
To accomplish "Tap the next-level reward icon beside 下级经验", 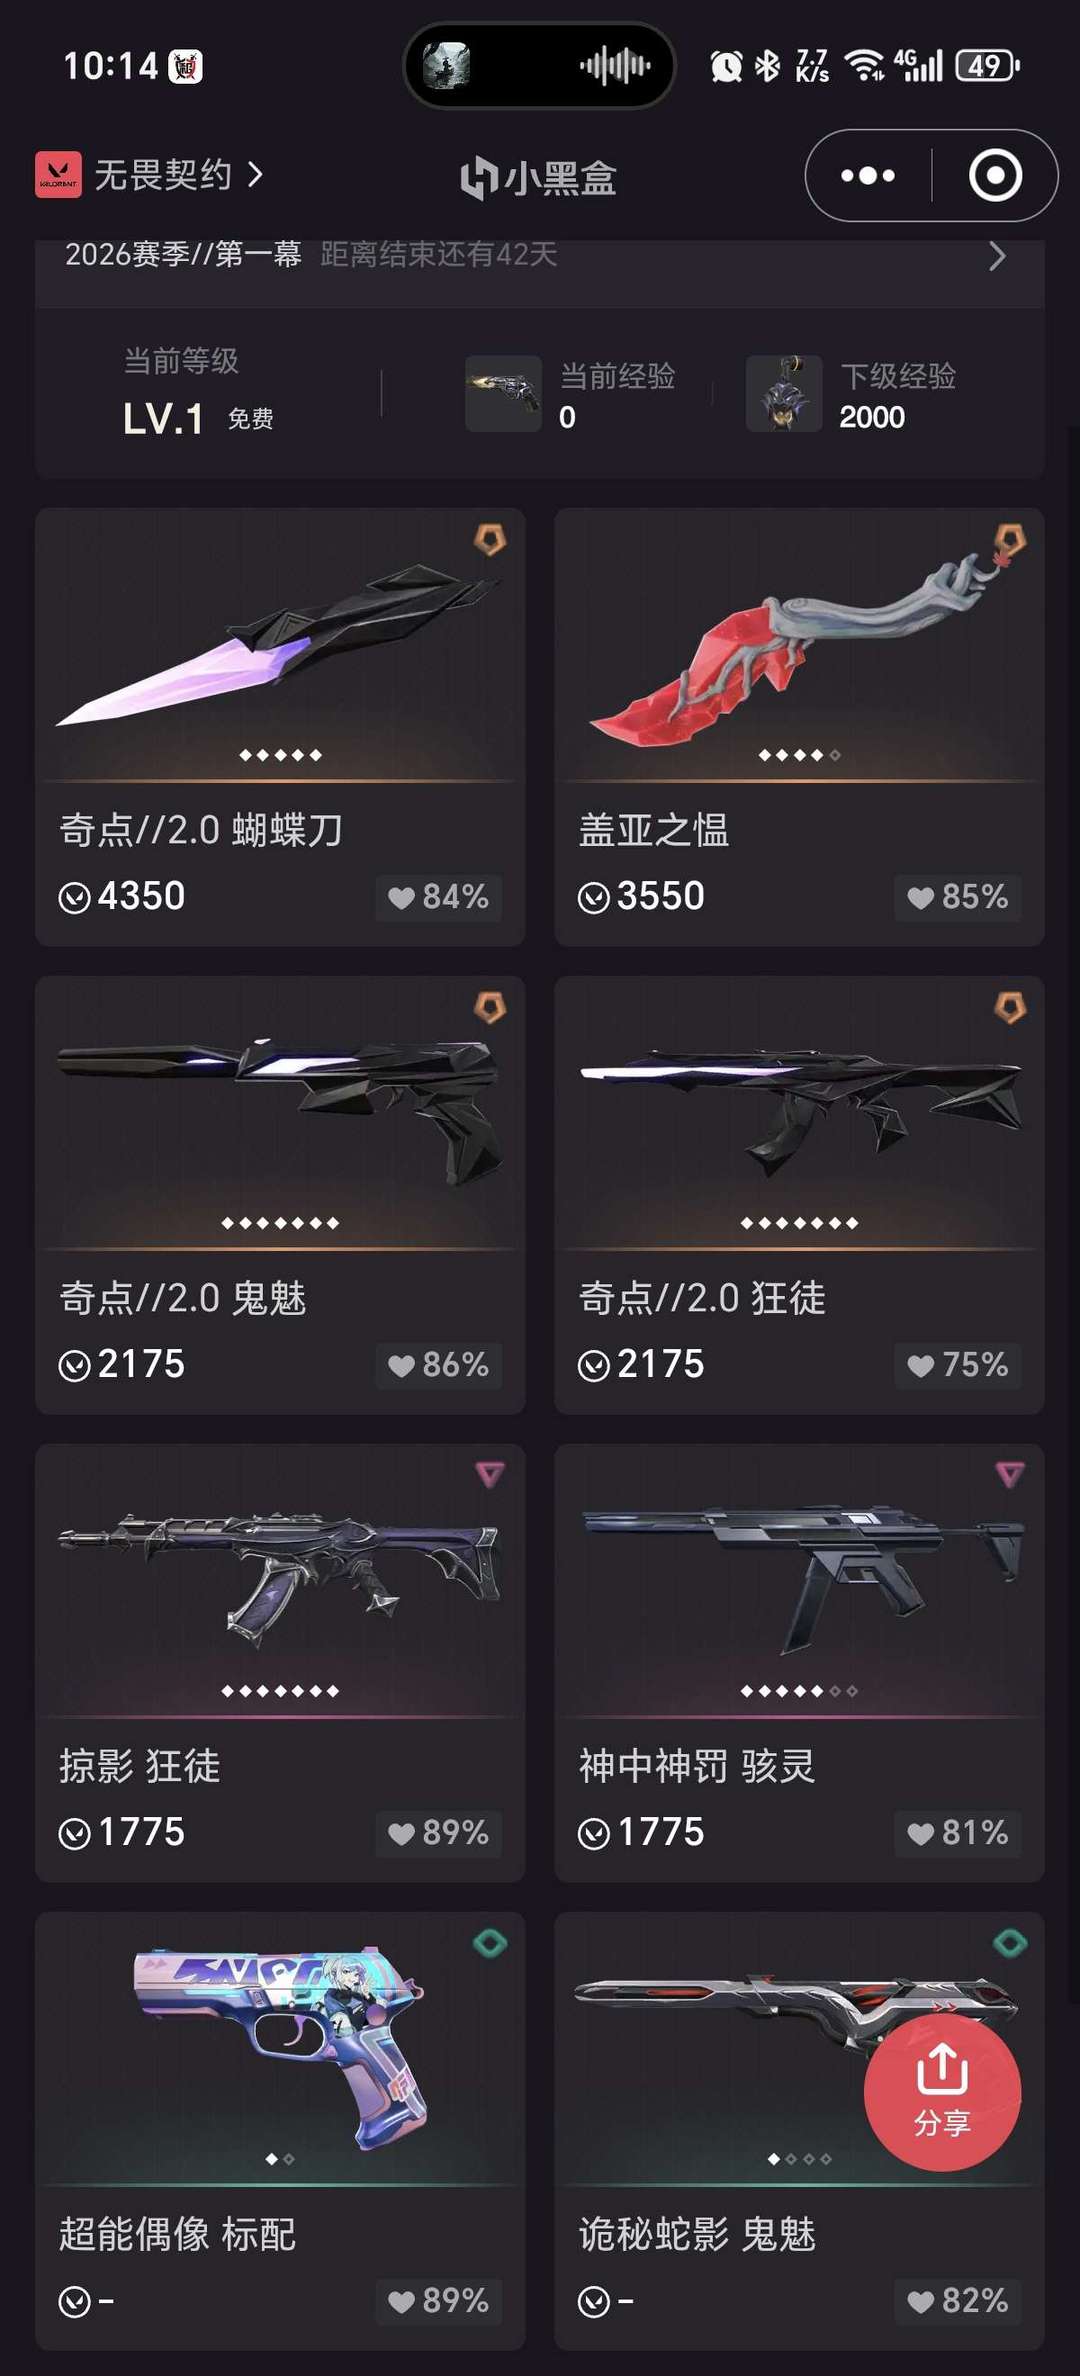I will point(784,393).
